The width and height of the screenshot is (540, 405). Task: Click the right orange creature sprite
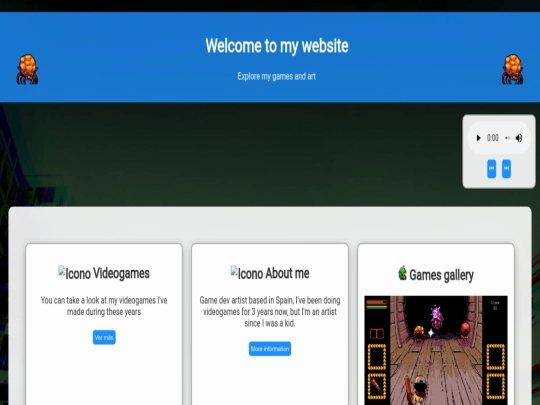click(512, 69)
